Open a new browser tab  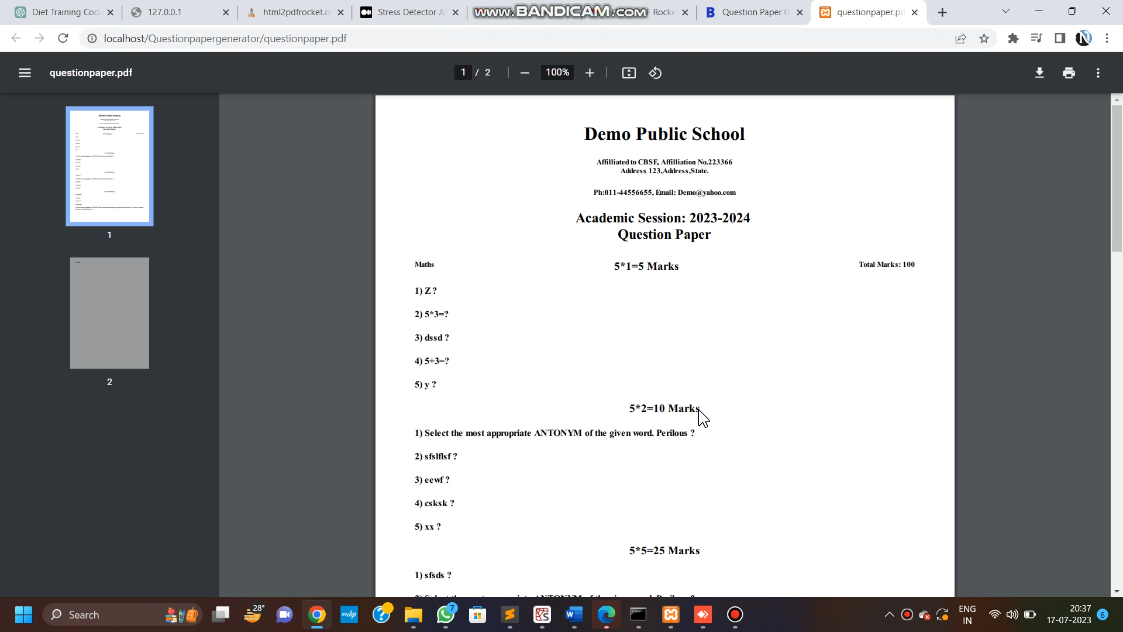[x=943, y=12]
